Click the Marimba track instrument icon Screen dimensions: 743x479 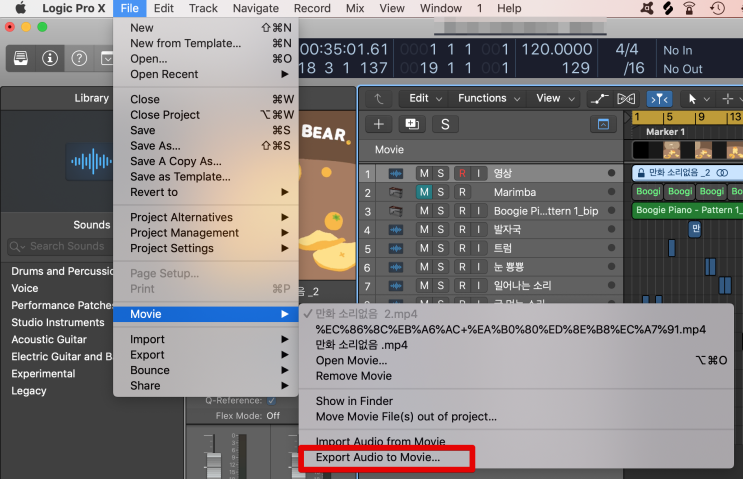click(396, 192)
